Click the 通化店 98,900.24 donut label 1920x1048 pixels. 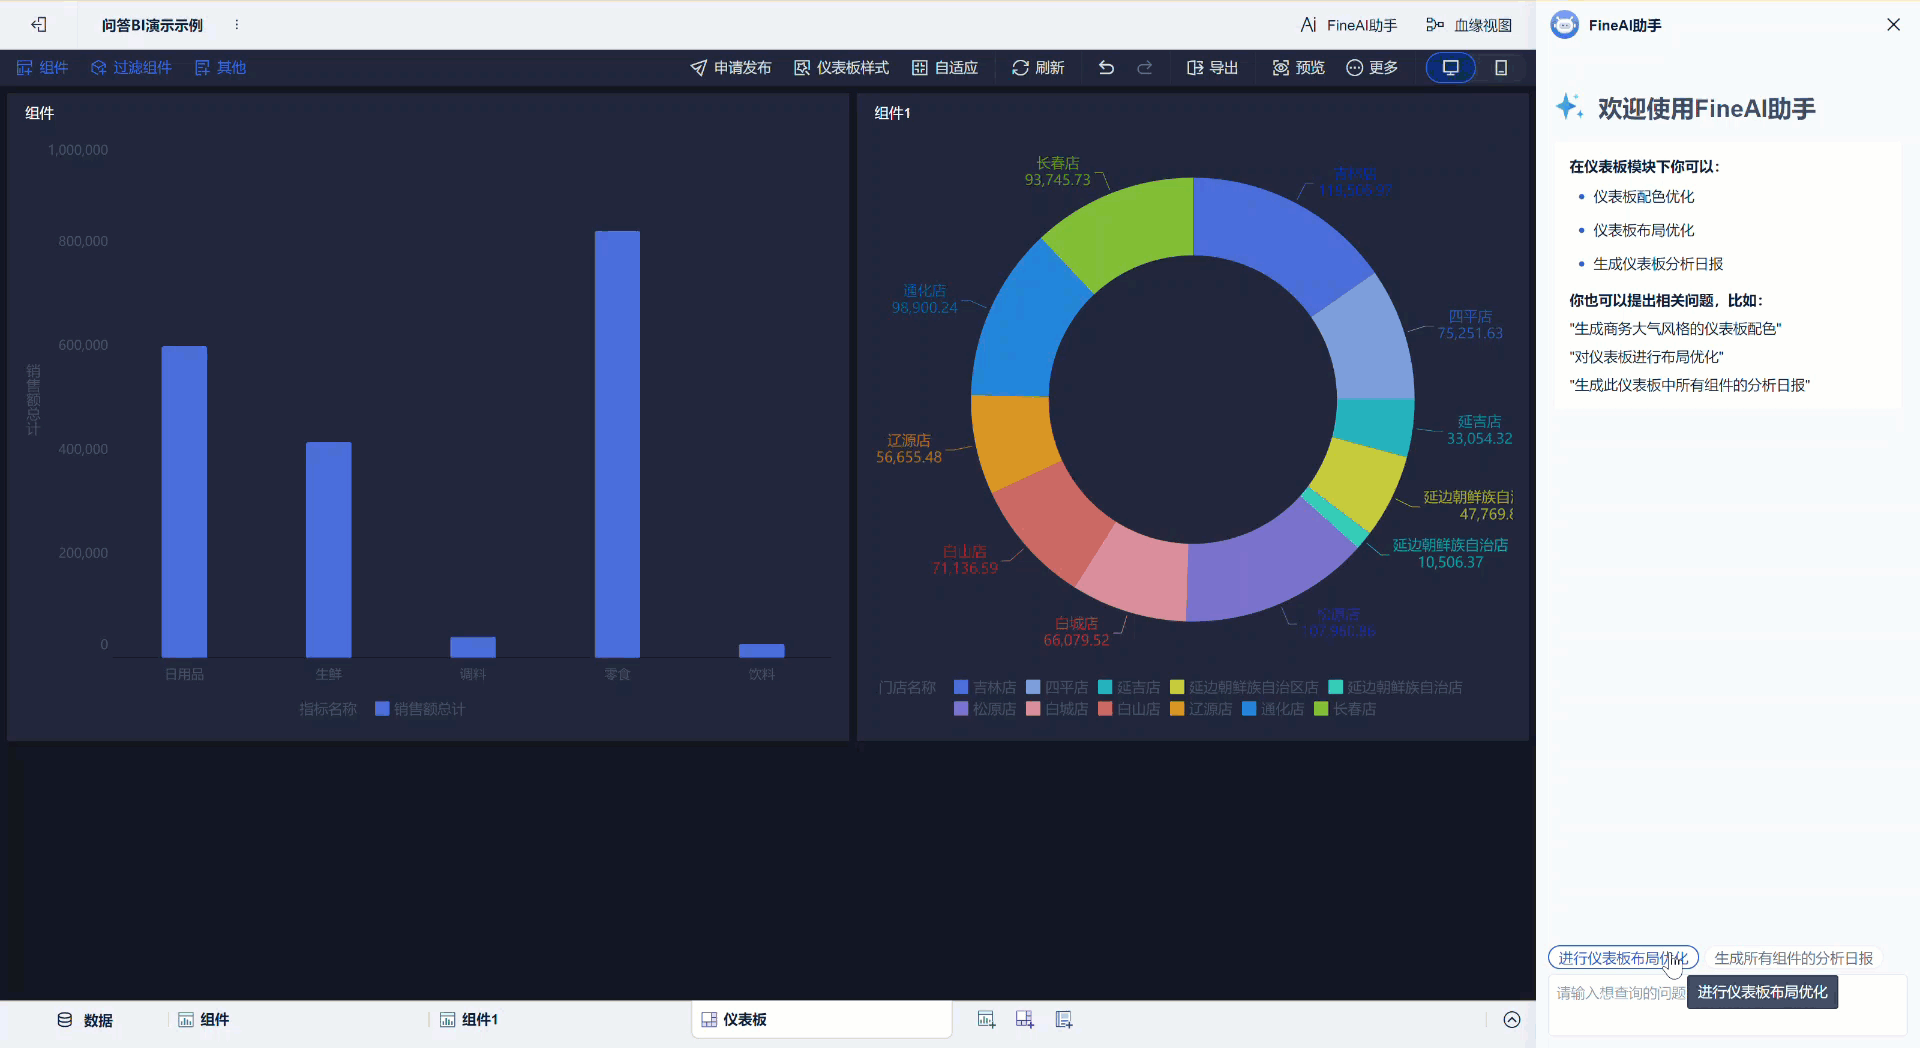pos(924,299)
